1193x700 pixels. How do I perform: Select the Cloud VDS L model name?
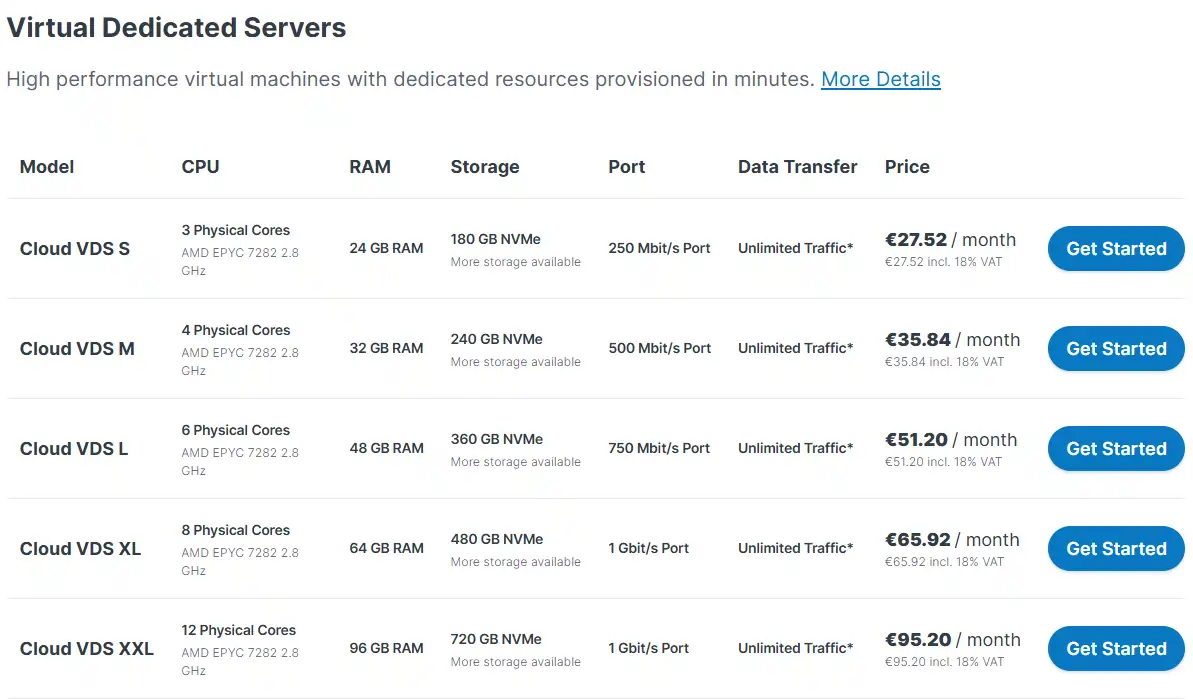pyautogui.click(x=74, y=449)
